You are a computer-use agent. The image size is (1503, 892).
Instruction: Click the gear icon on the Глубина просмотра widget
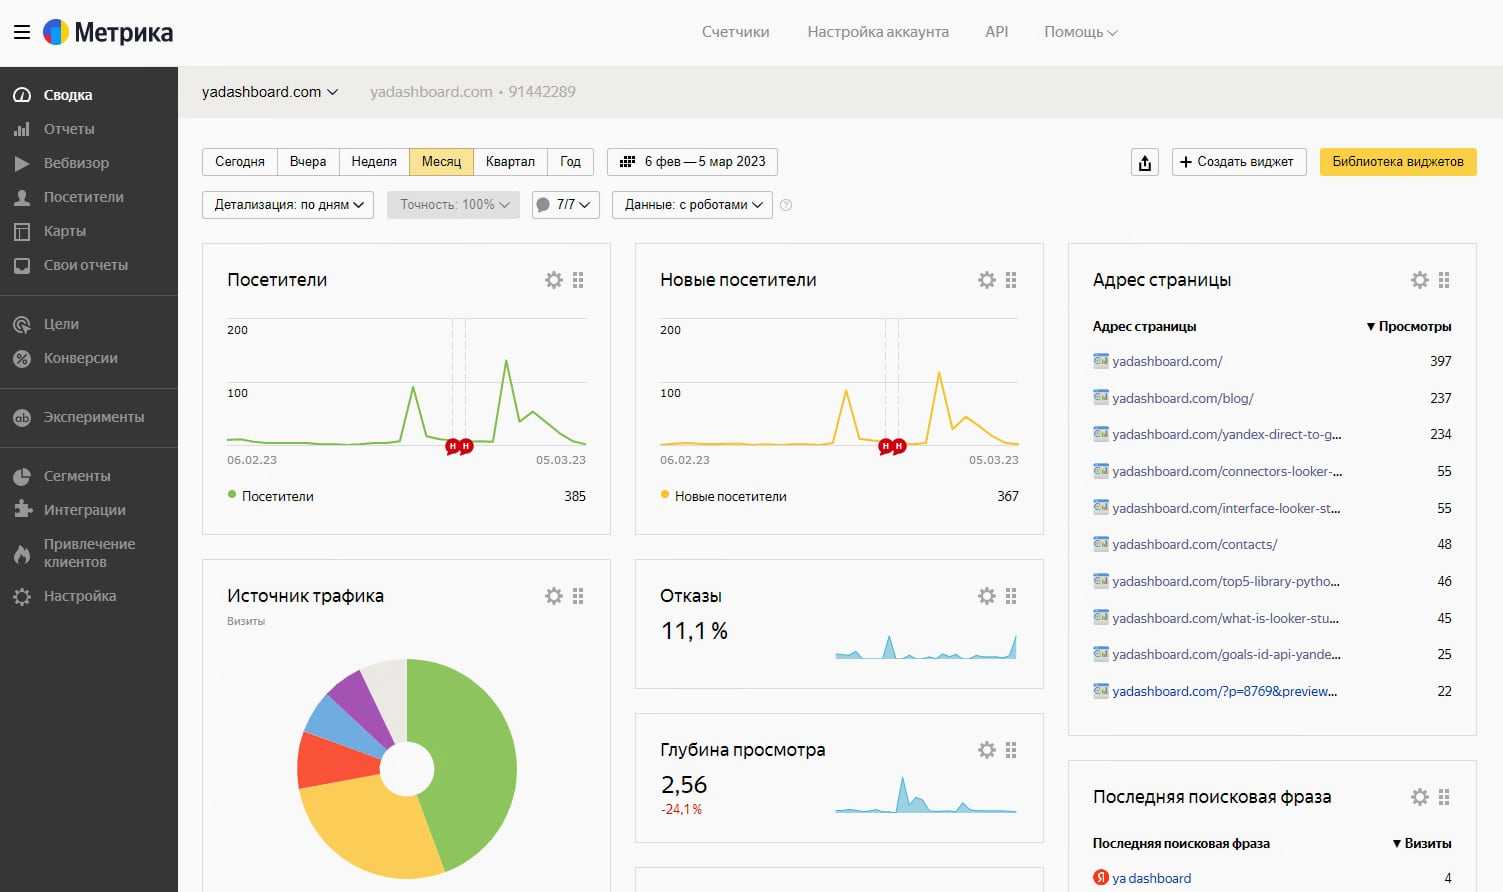pos(986,750)
